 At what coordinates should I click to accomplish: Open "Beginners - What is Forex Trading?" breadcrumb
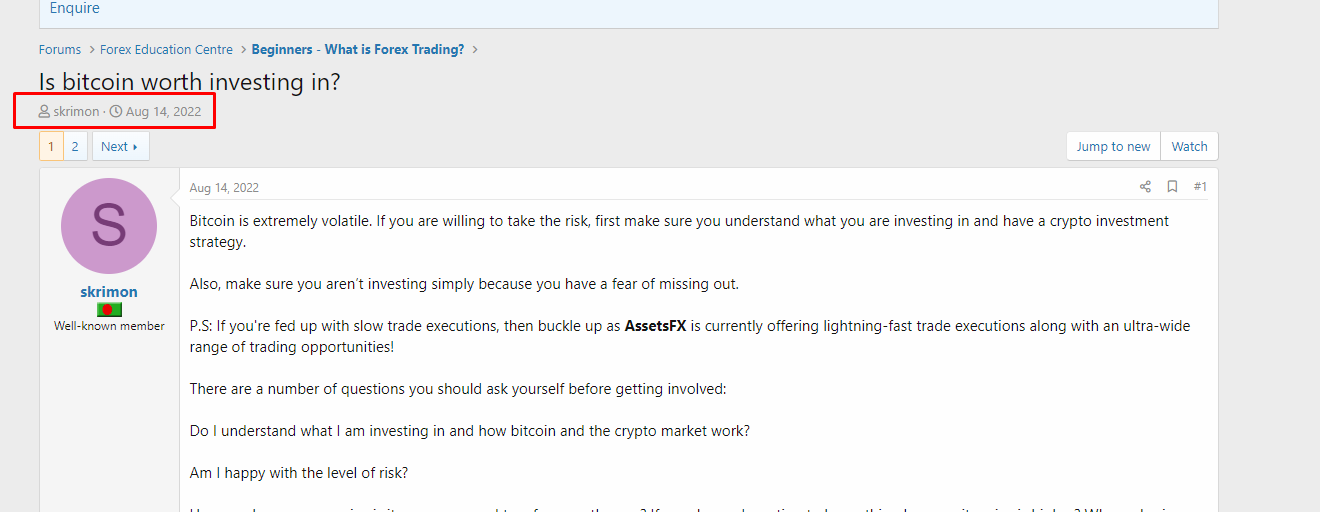point(358,50)
